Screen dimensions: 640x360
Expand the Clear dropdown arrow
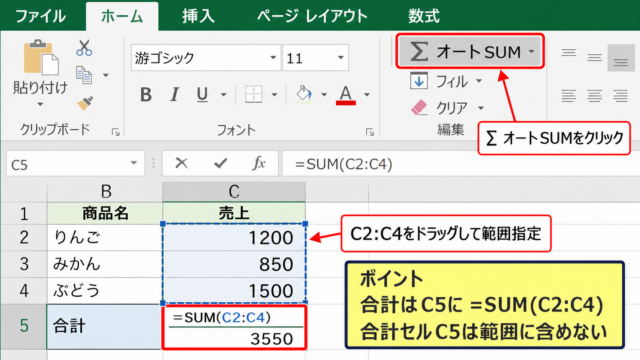point(481,108)
